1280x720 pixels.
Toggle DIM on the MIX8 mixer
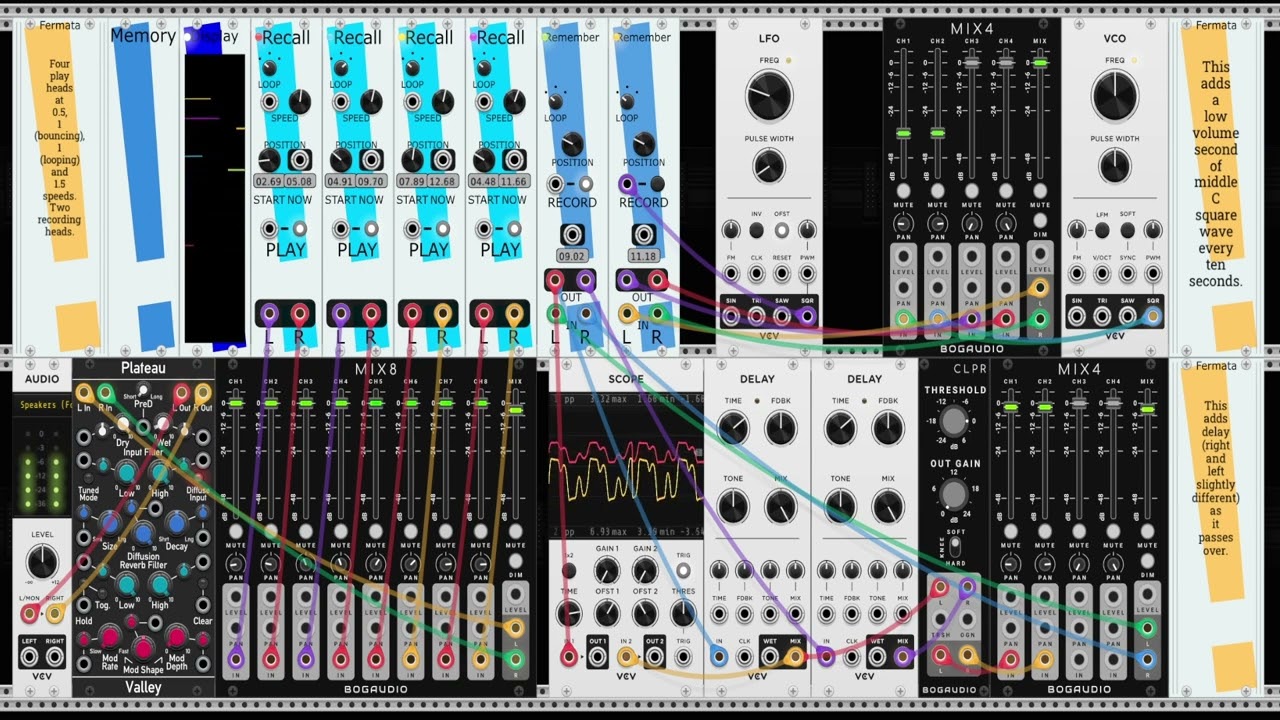click(516, 561)
